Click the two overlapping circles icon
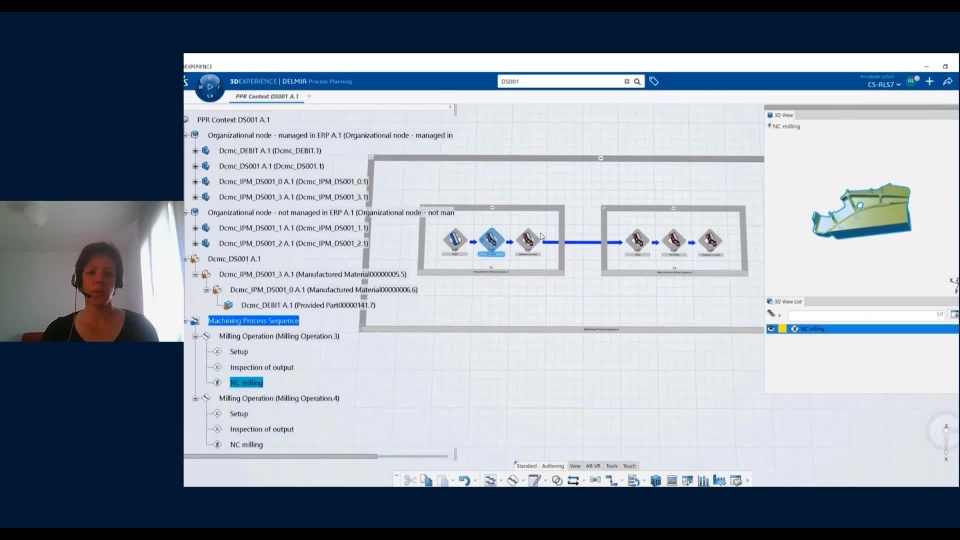The image size is (960, 540). [557, 481]
